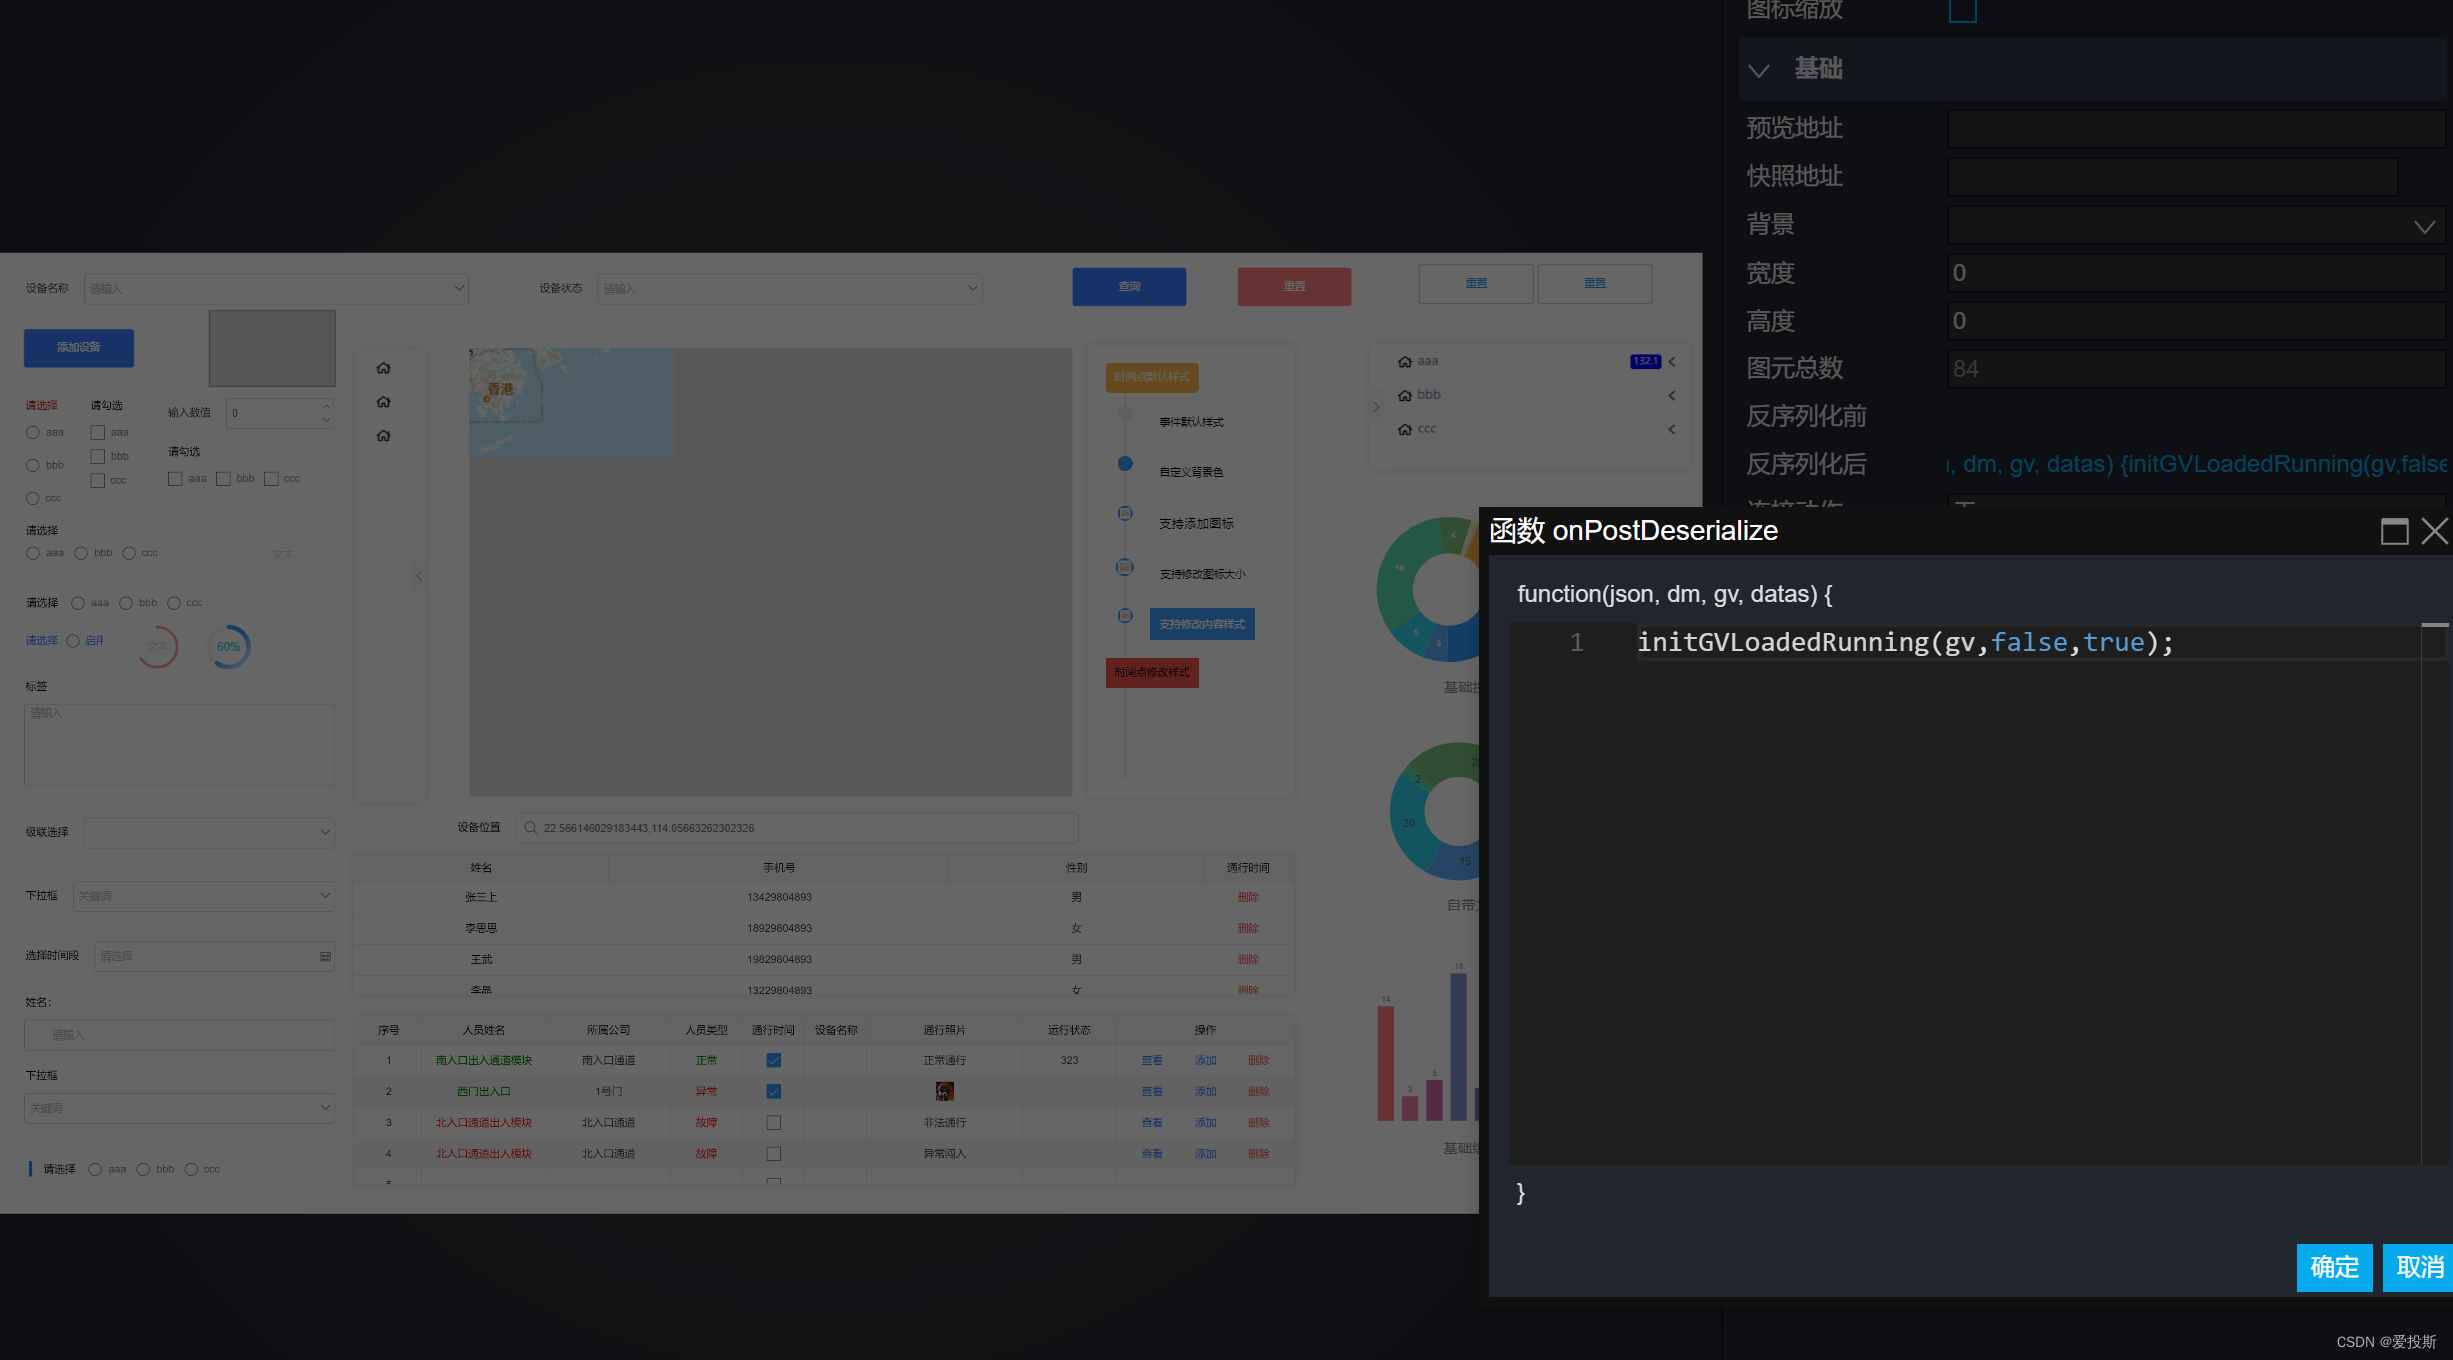Click the 删除 link on the 张三上 row
Viewport: 2453px width, 1360px height.
coord(1247,896)
